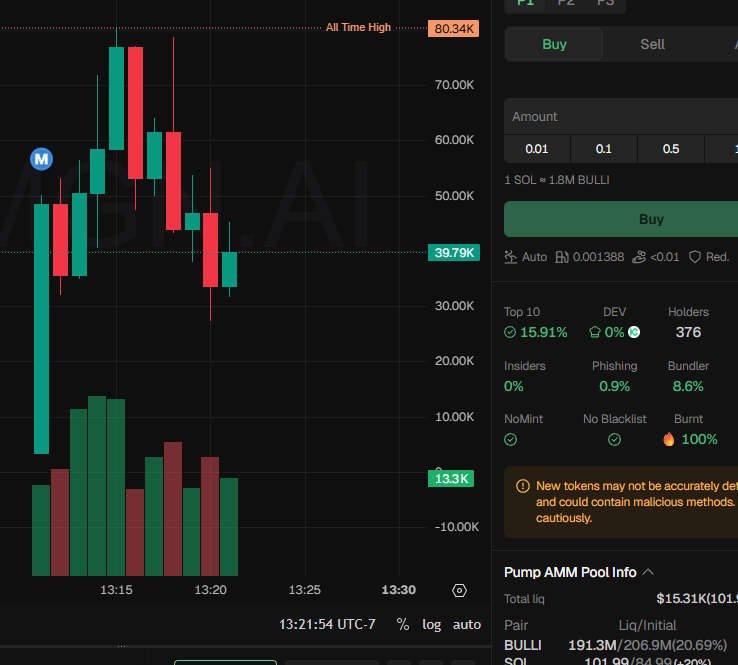Click the Insiders value 0%
This screenshot has width=738, height=665.
point(513,386)
